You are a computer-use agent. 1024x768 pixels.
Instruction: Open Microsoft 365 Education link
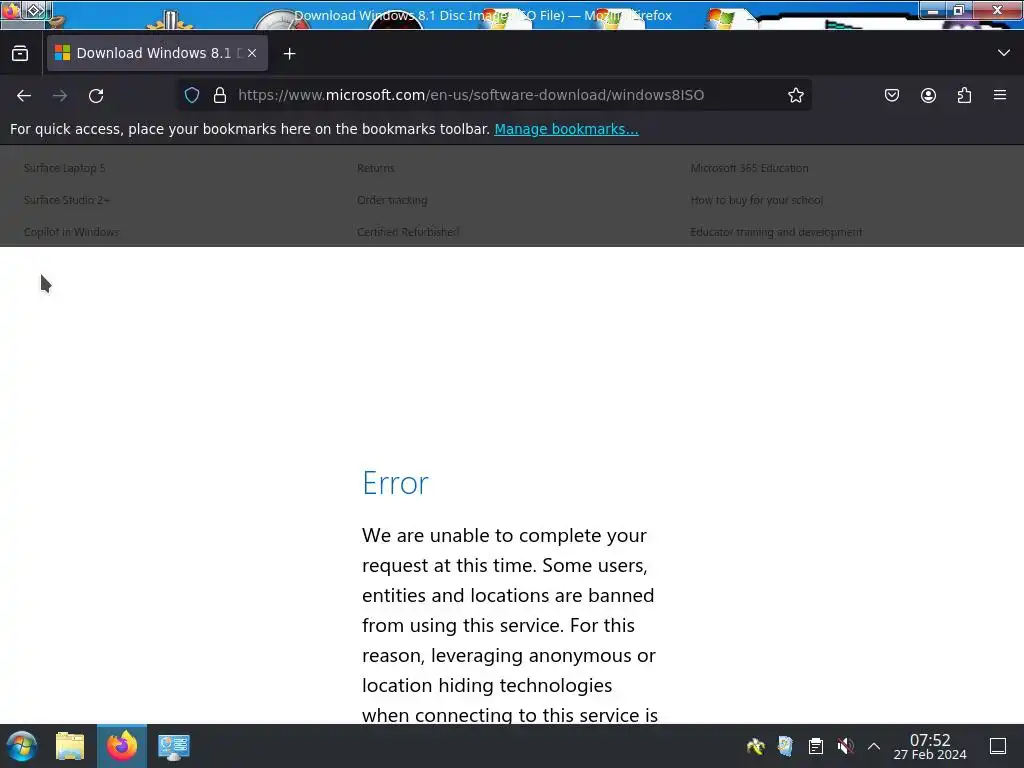tap(749, 168)
